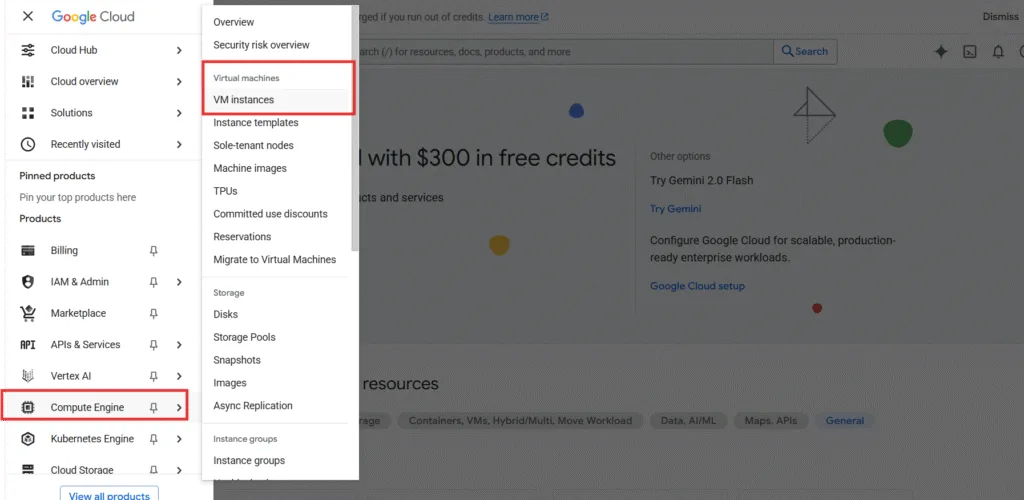This screenshot has width=1024, height=500.
Task: Click the Try Gemini link
Action: pyautogui.click(x=675, y=209)
